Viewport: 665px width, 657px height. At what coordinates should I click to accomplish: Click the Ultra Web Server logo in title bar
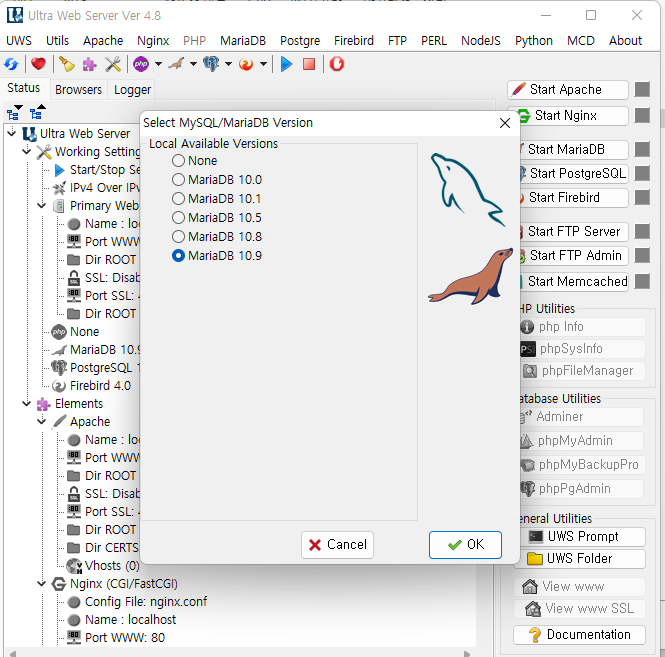coord(15,15)
